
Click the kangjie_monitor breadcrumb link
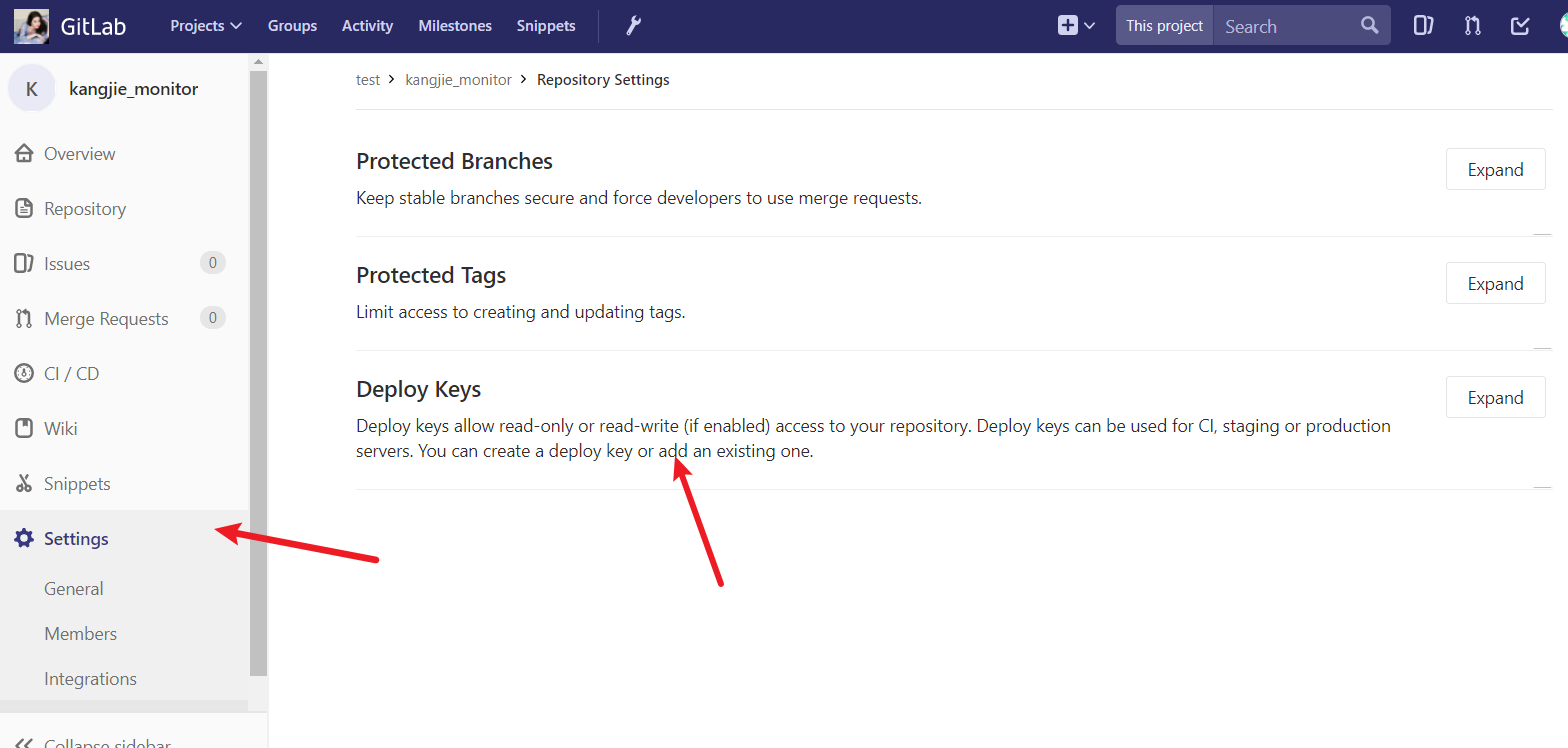[458, 80]
